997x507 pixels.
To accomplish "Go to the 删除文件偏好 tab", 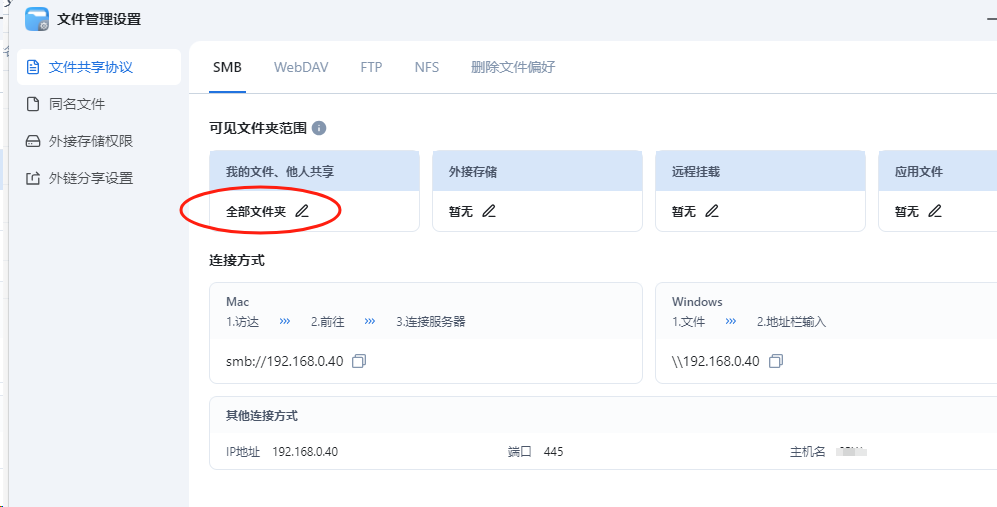I will 513,67.
